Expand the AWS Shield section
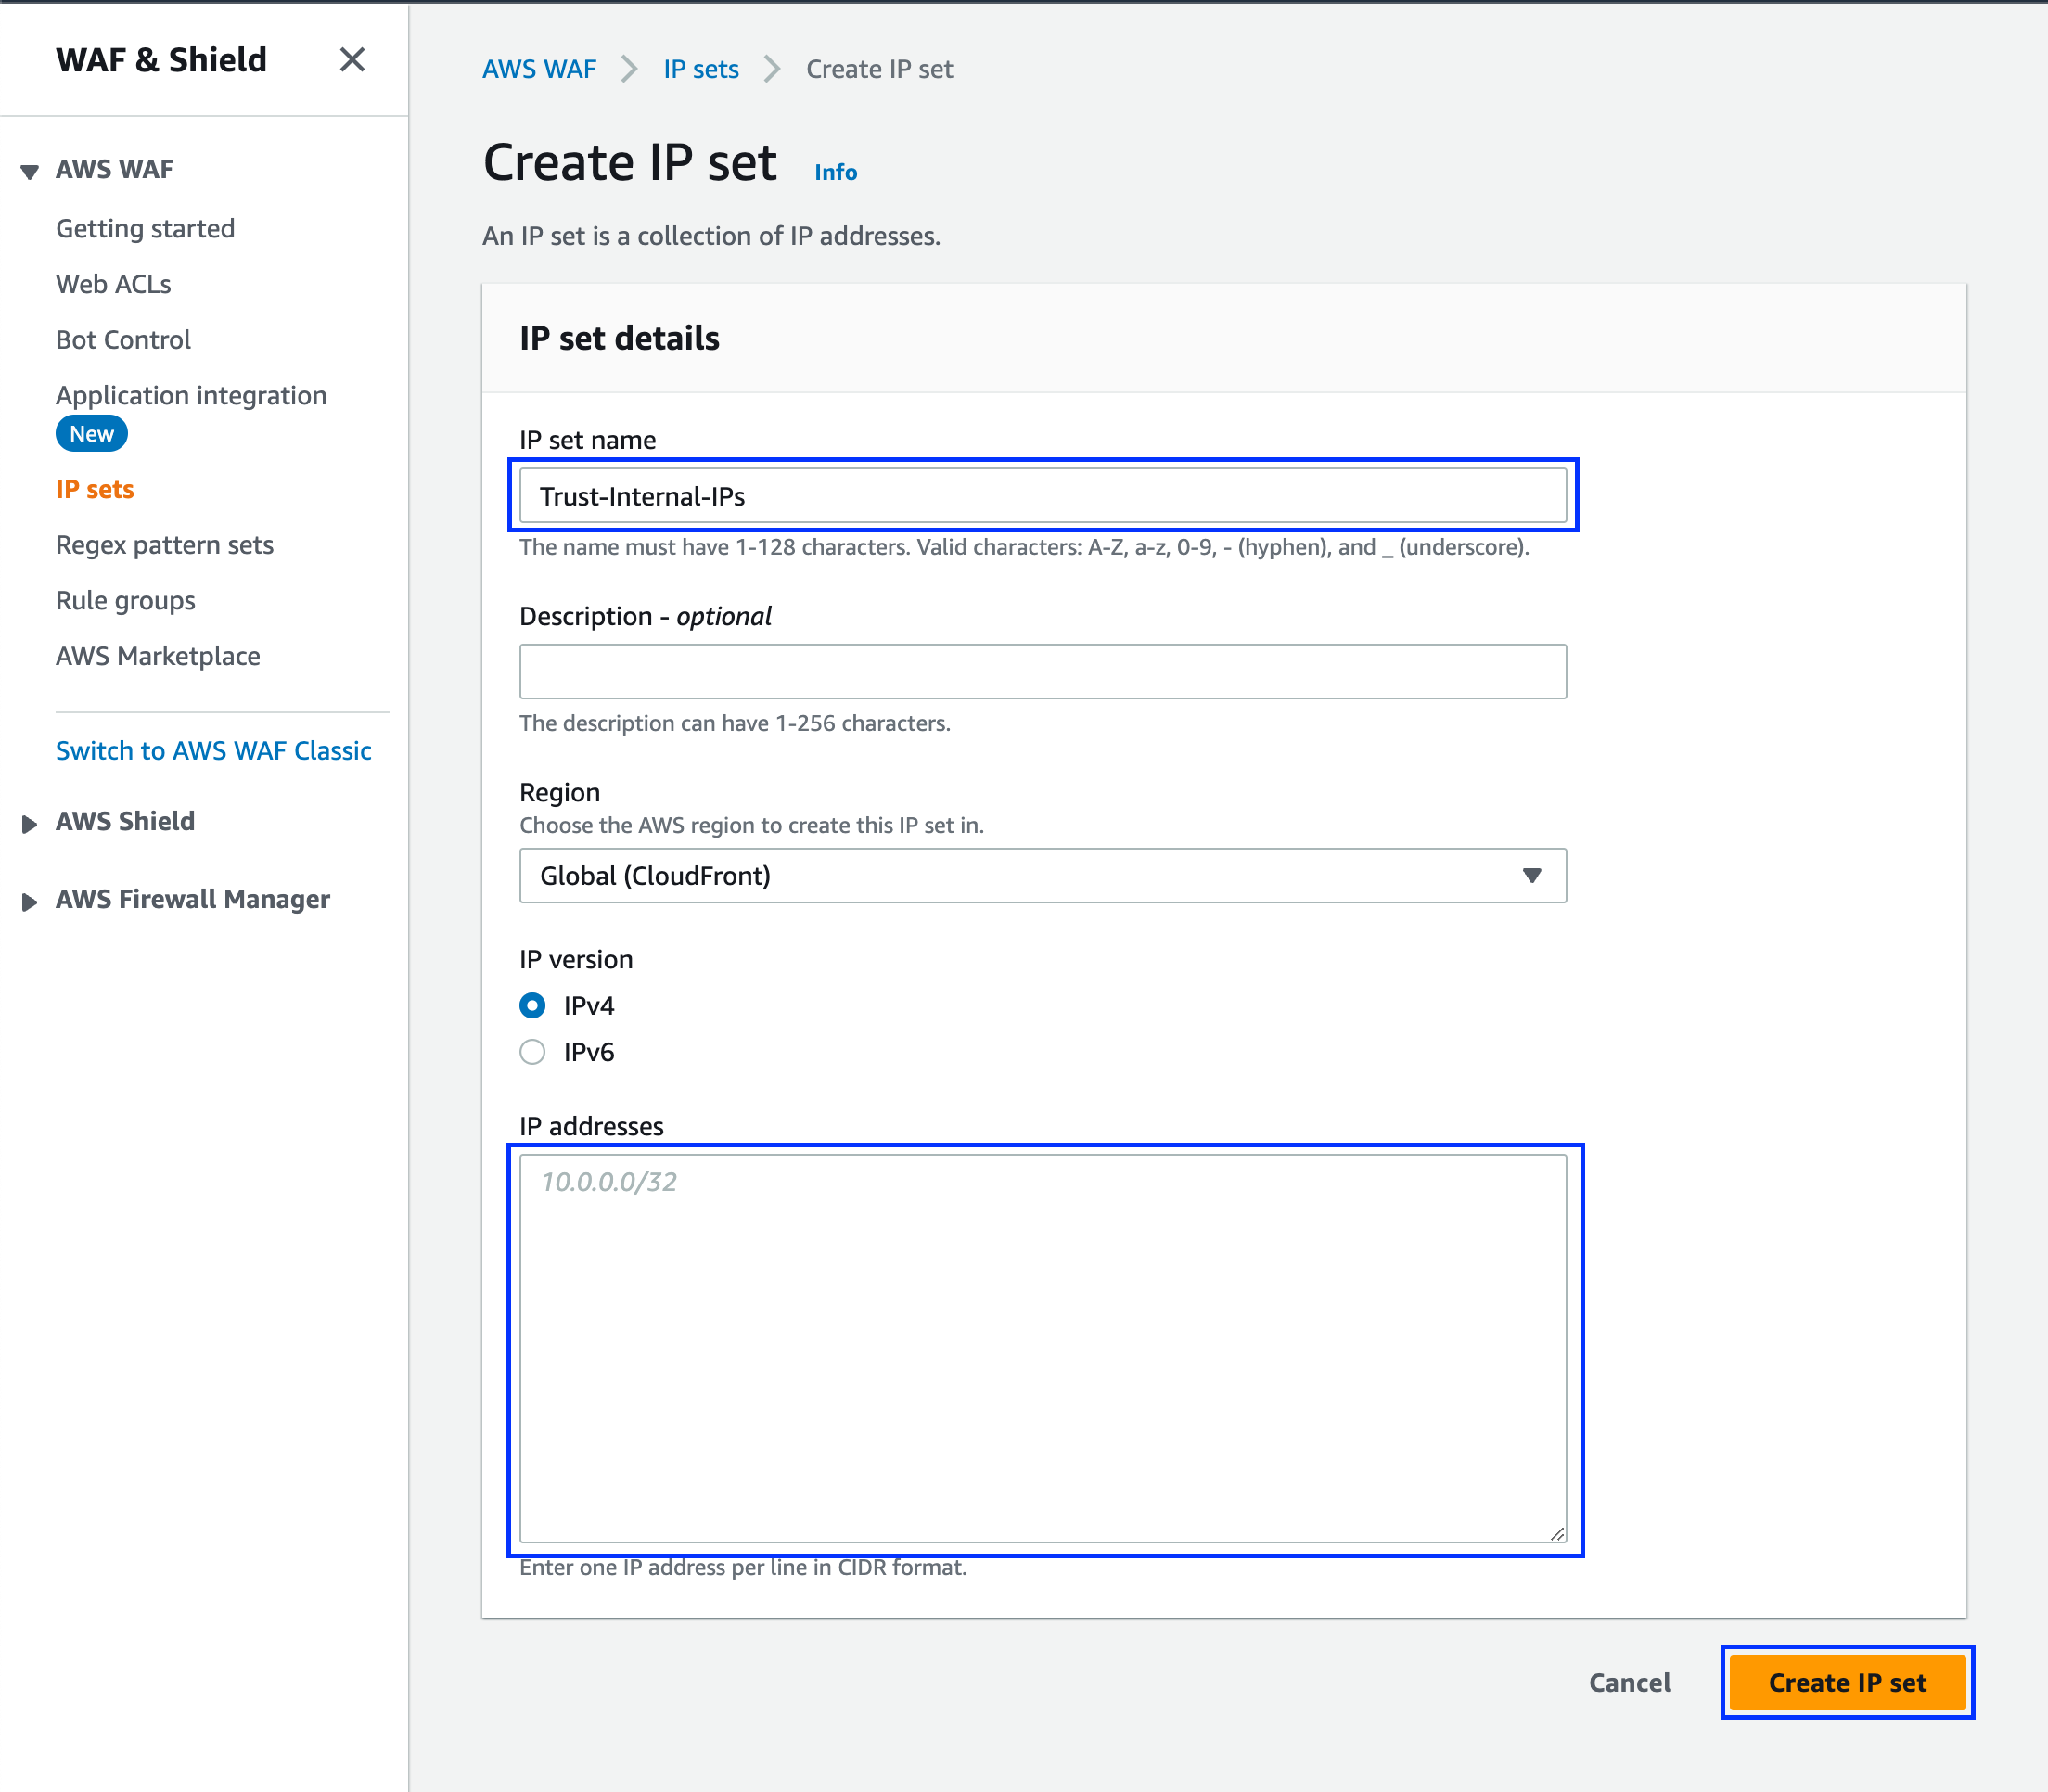The width and height of the screenshot is (2048, 1792). [30, 824]
